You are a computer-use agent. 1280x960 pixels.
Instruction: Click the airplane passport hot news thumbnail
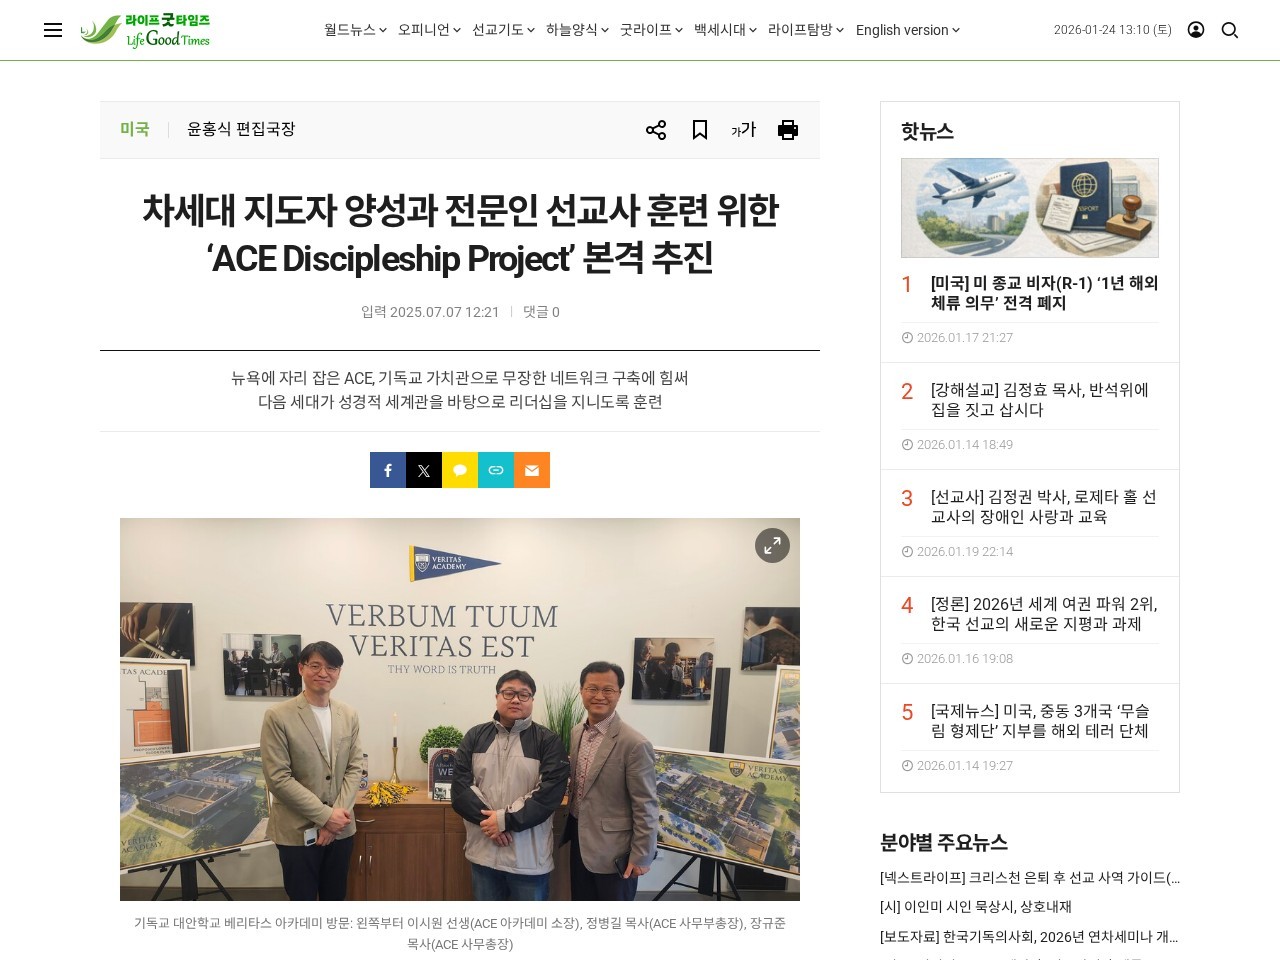(x=1030, y=208)
